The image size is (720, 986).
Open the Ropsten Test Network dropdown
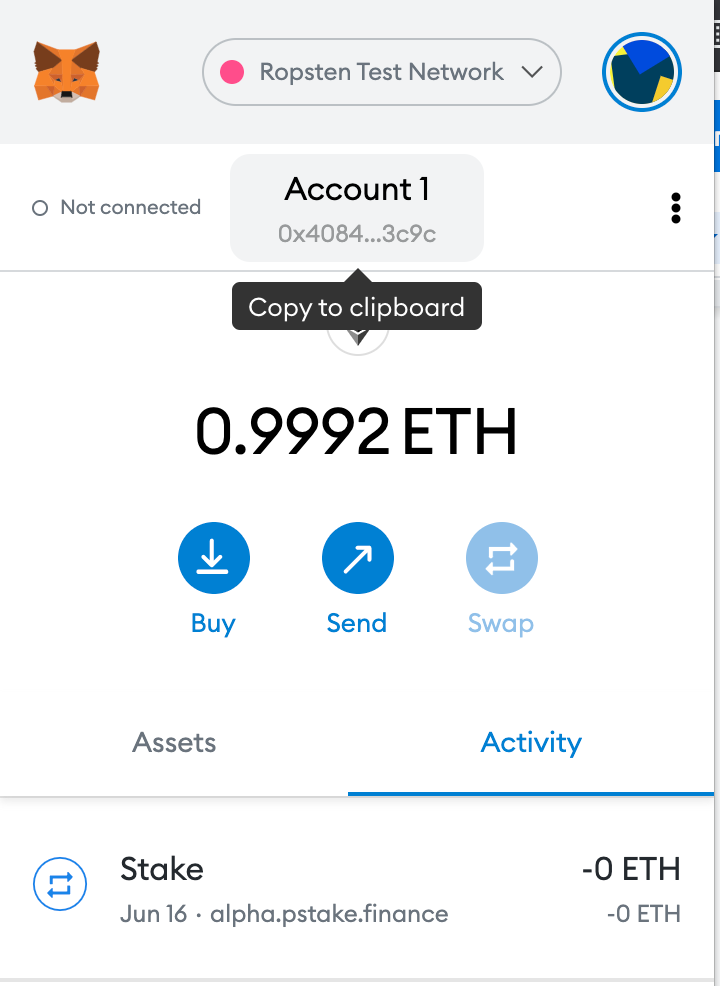381,72
